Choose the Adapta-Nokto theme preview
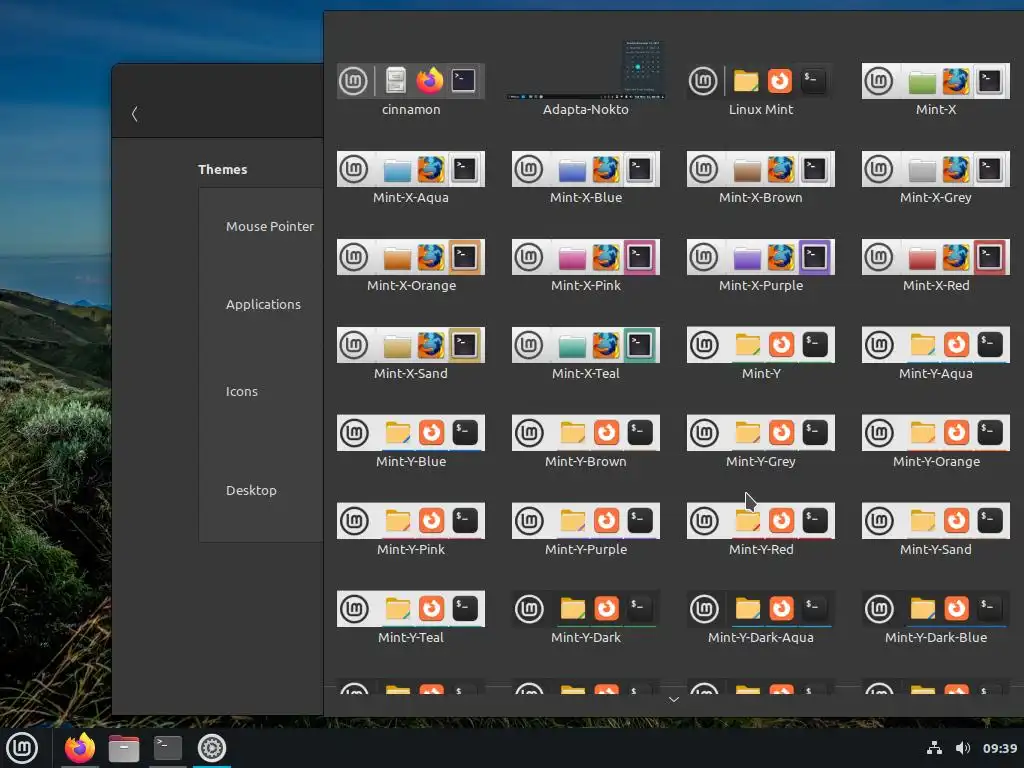This screenshot has height=768, width=1024. click(586, 70)
